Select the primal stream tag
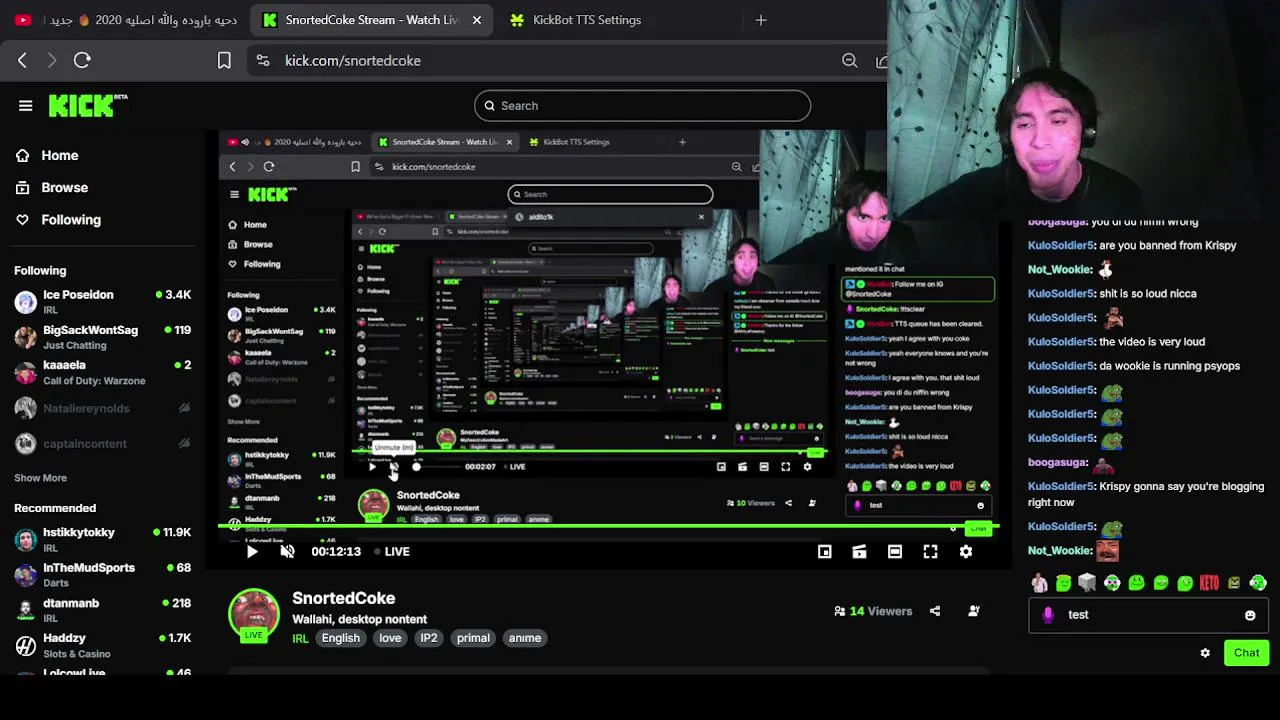 click(473, 638)
